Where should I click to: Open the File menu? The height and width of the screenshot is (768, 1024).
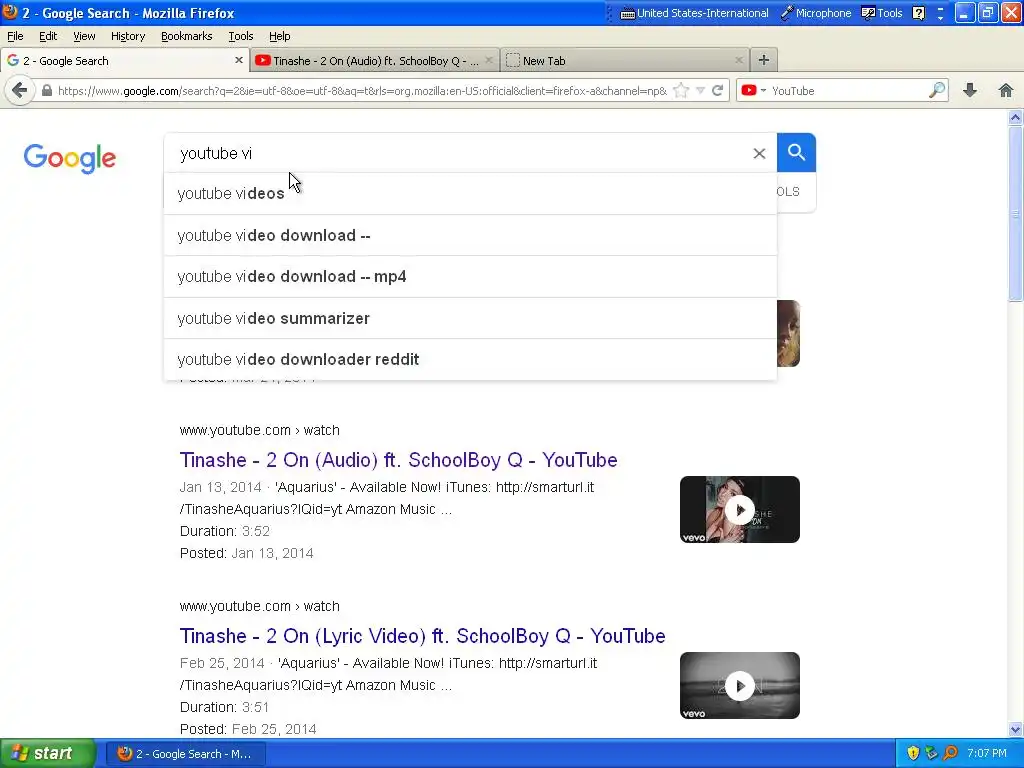[15, 36]
